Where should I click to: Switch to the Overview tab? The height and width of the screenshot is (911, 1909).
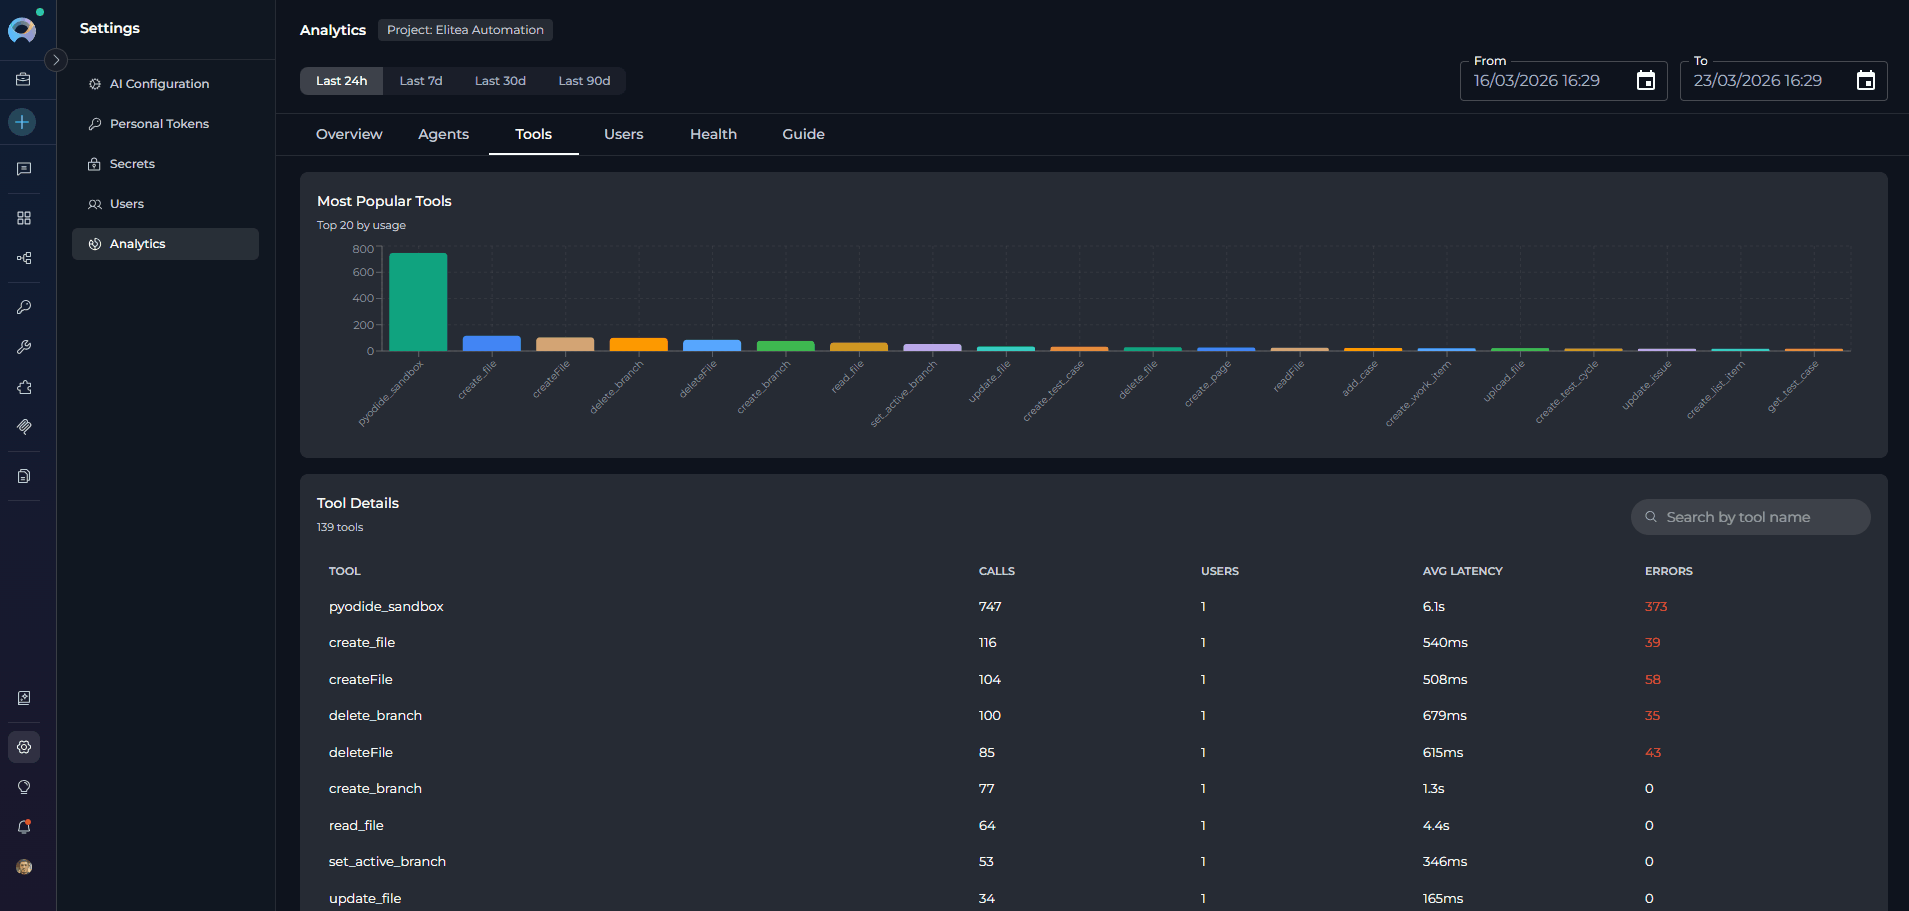click(x=348, y=133)
